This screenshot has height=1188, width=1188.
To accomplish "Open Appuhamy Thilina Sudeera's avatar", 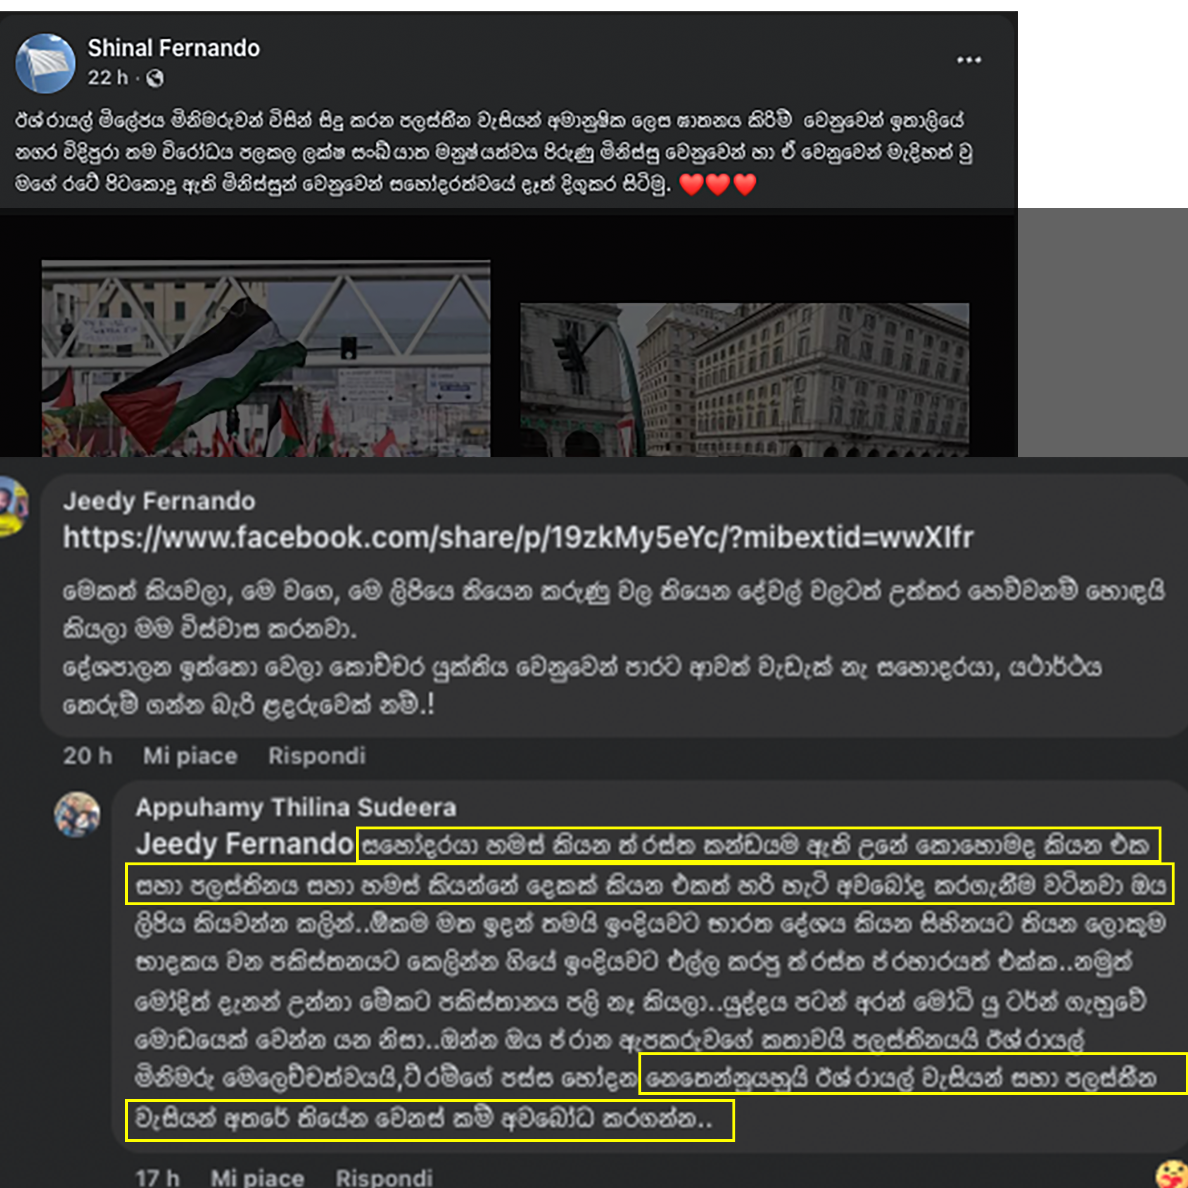I will [x=77, y=814].
